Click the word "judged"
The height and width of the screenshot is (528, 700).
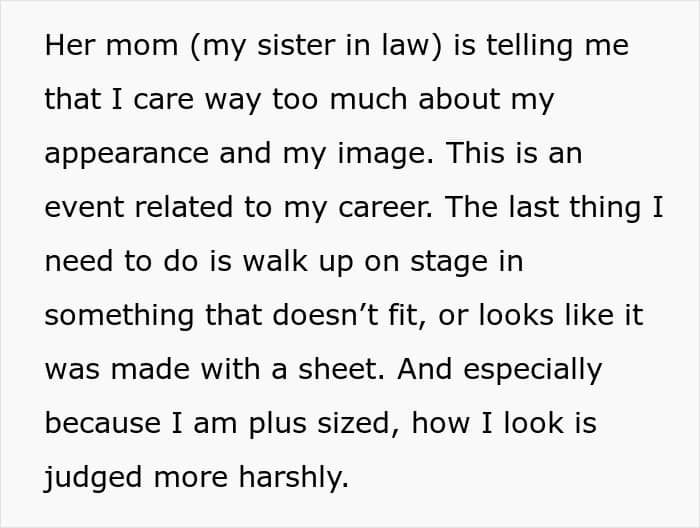(x=93, y=479)
